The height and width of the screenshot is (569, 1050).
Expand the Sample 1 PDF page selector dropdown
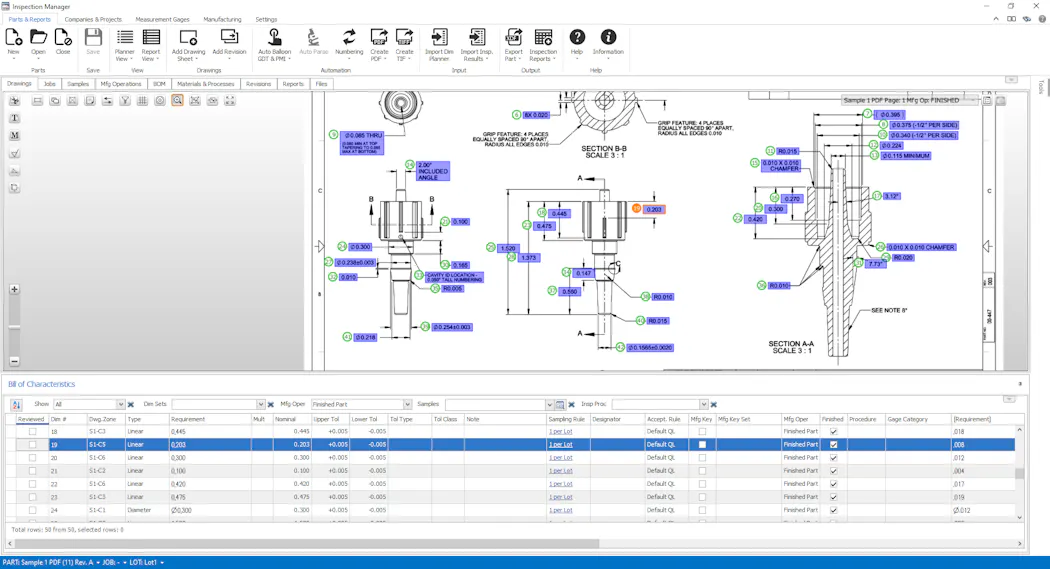[x=973, y=100]
